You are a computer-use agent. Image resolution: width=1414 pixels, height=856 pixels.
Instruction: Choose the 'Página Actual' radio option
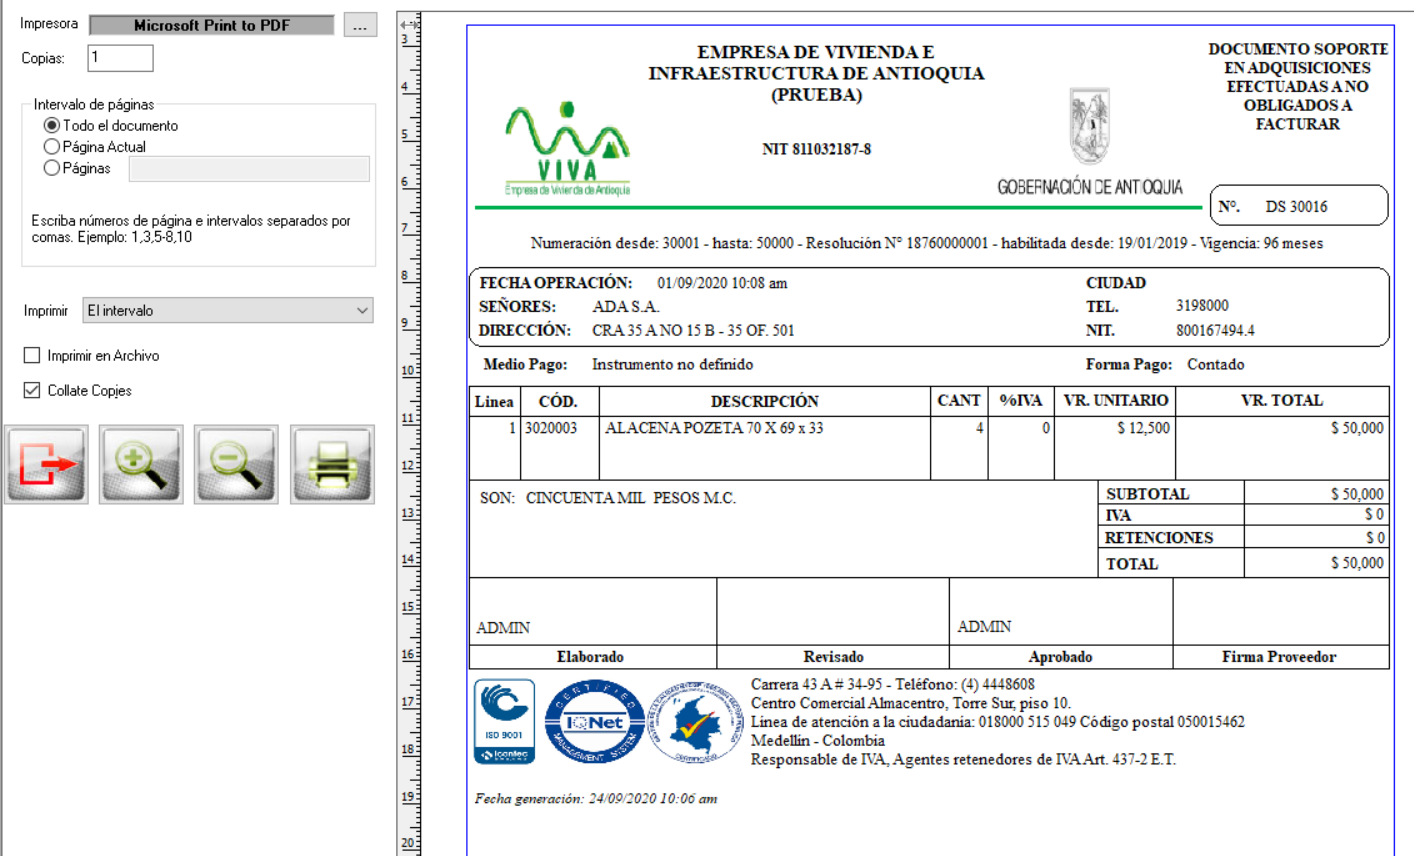click(x=52, y=147)
